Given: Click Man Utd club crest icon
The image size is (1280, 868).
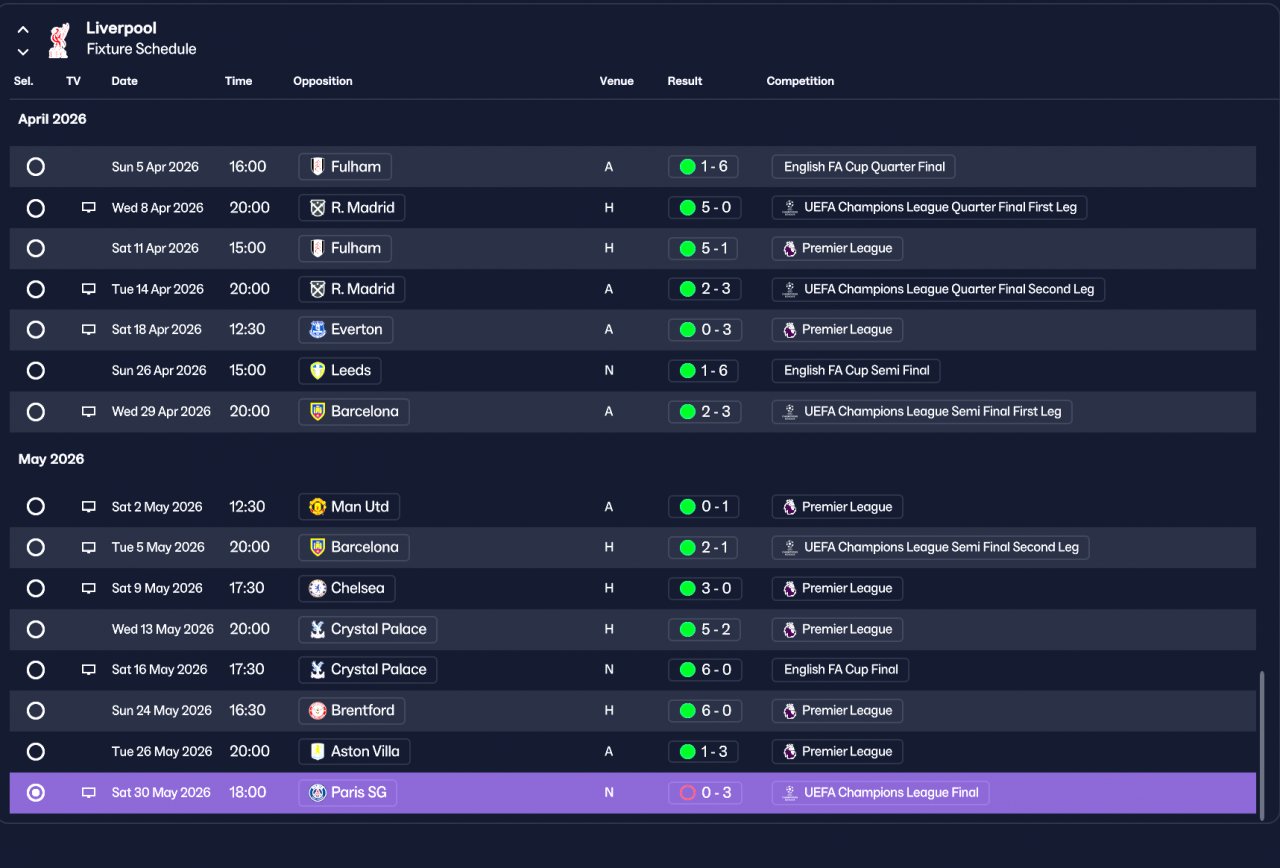Looking at the screenshot, I should [317, 507].
